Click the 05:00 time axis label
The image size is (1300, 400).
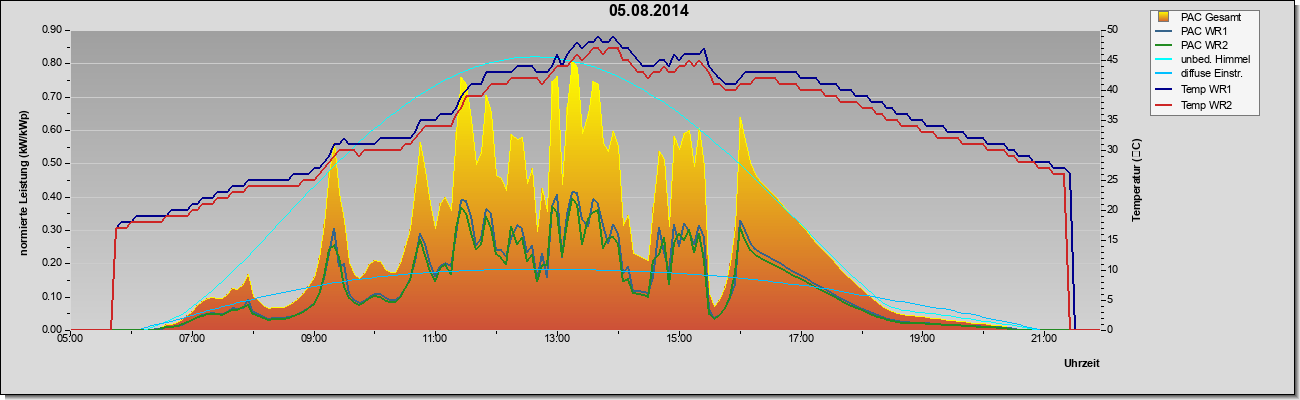(70, 339)
